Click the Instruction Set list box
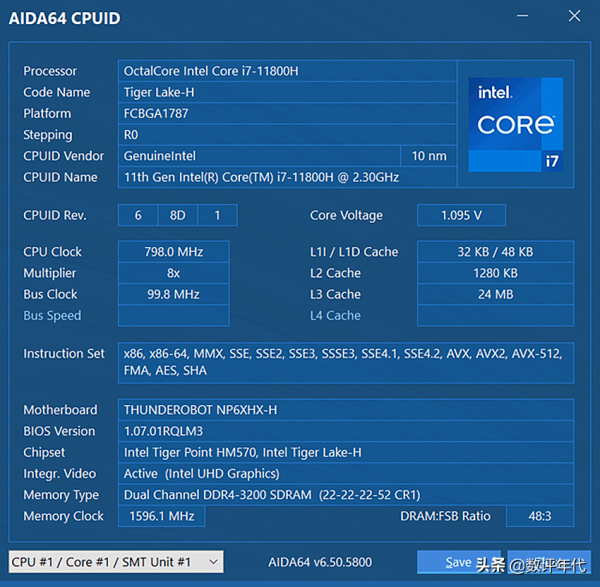The height and width of the screenshot is (587, 600). [x=346, y=362]
